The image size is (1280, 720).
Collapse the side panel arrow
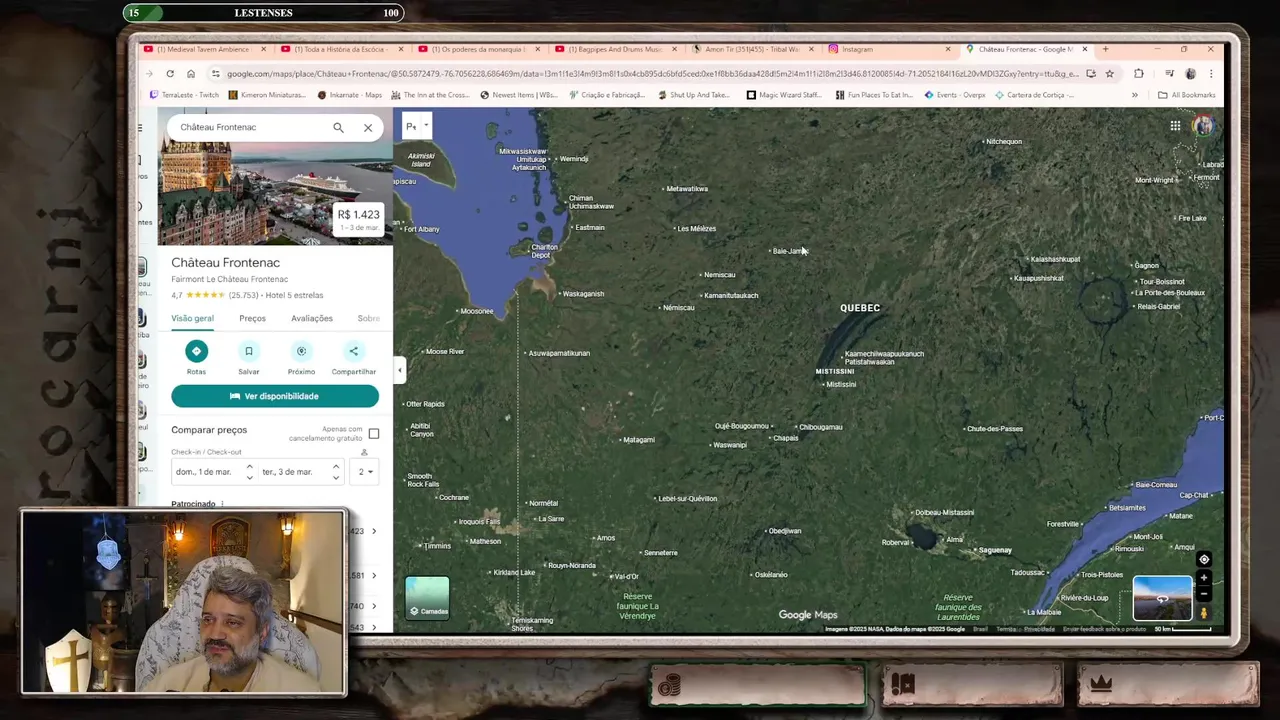point(399,370)
